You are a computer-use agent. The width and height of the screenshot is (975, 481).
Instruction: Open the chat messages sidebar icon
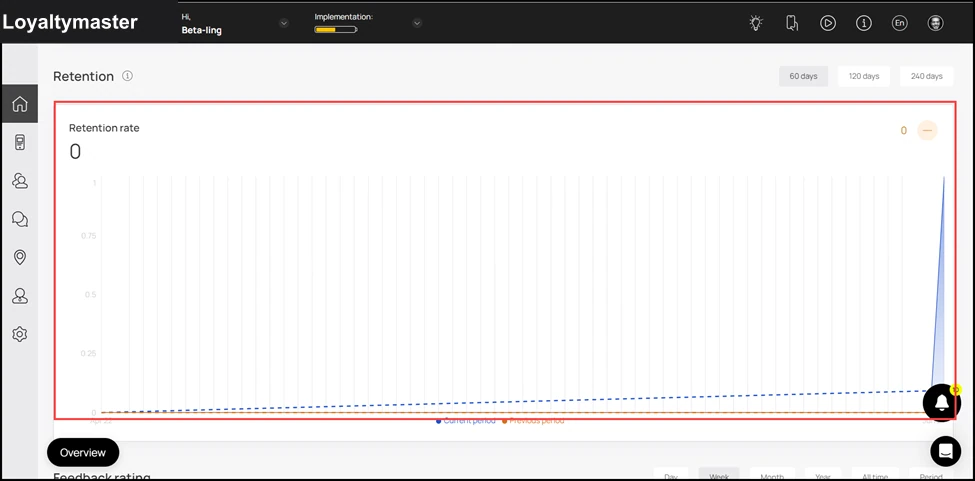(19, 219)
